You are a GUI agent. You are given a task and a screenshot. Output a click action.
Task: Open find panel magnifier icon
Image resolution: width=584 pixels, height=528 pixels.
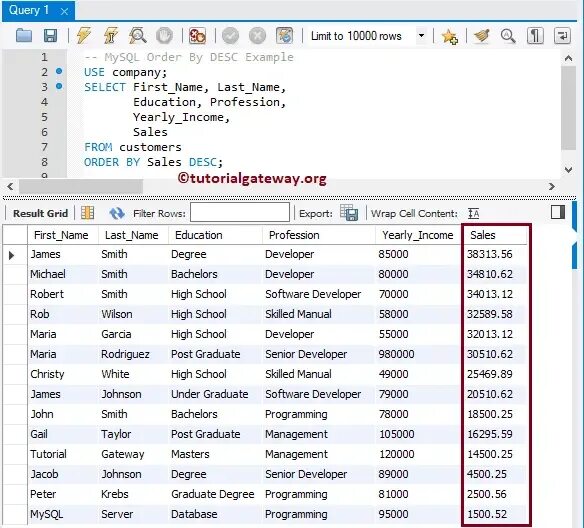click(x=508, y=36)
